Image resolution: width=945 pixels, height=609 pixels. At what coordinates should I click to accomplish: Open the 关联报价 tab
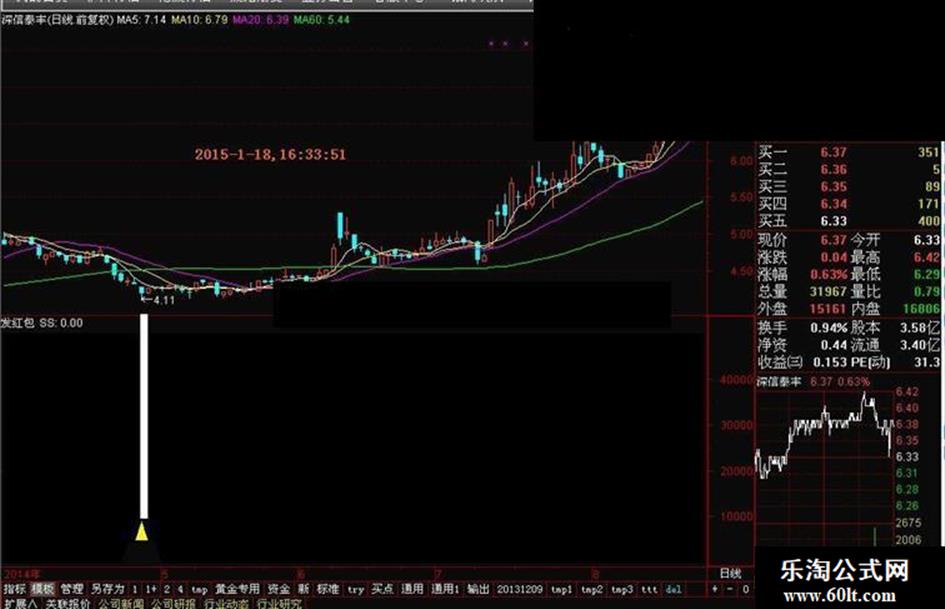(68, 603)
